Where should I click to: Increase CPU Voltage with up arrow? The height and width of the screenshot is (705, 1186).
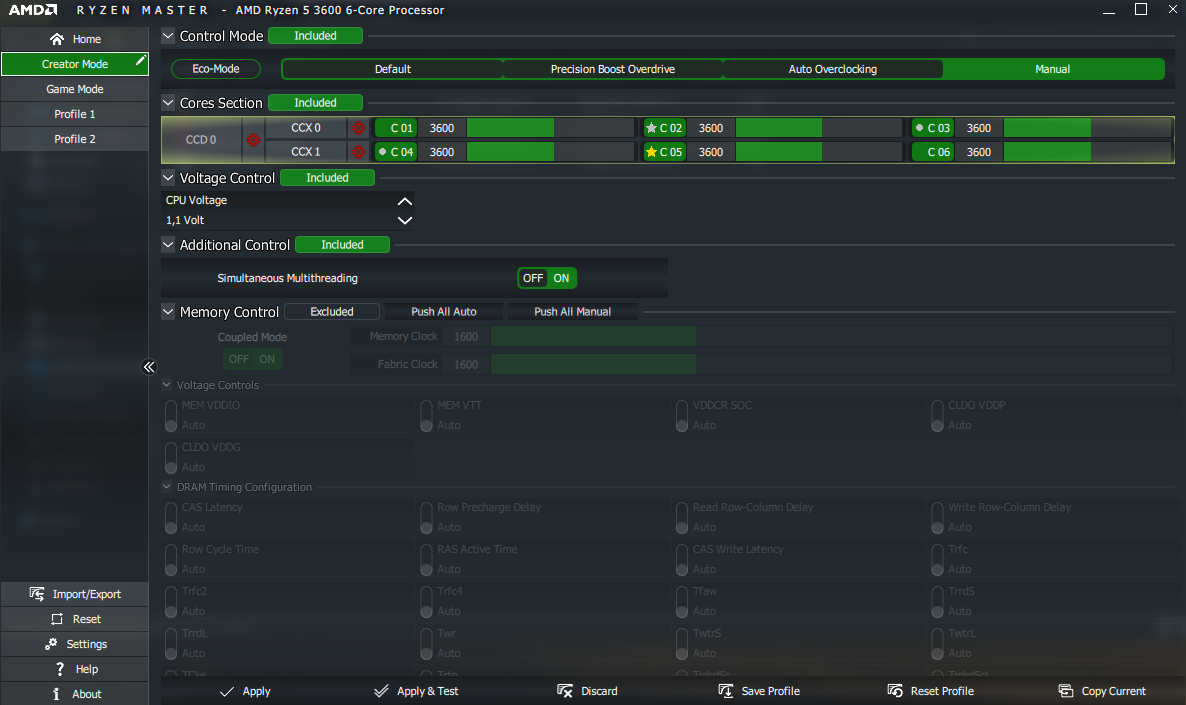coord(405,201)
